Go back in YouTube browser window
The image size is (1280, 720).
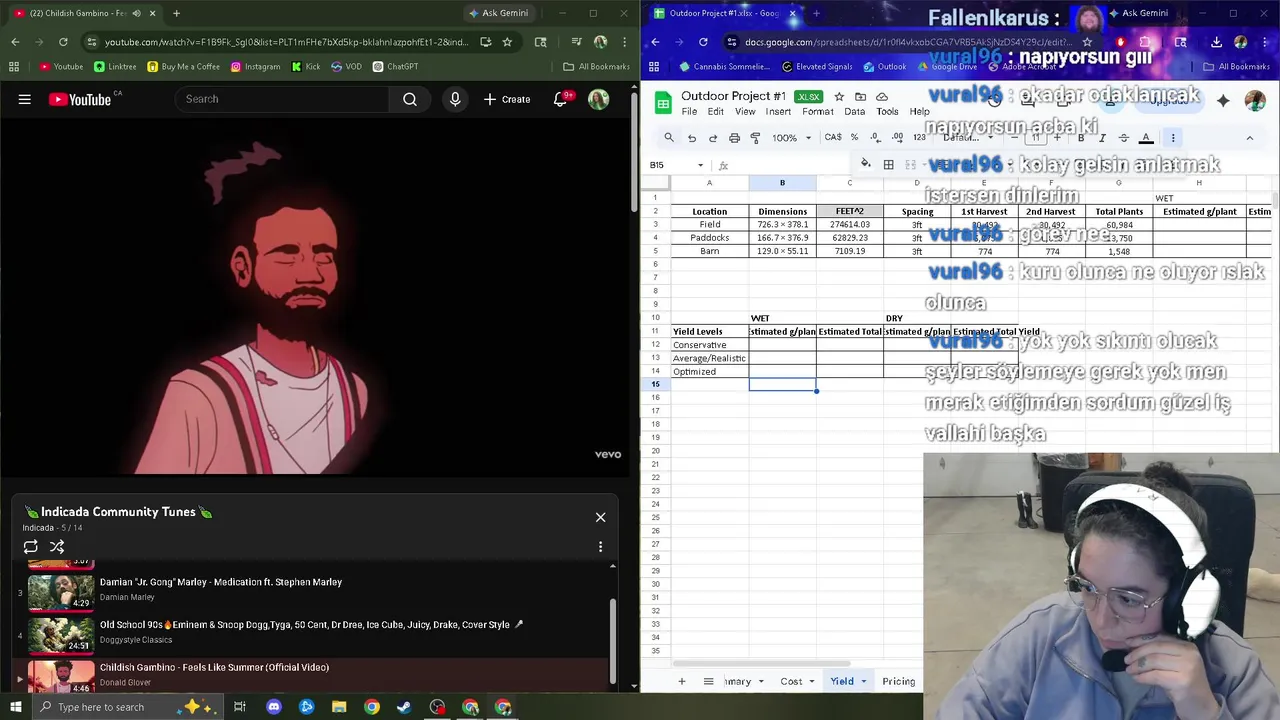15,42
